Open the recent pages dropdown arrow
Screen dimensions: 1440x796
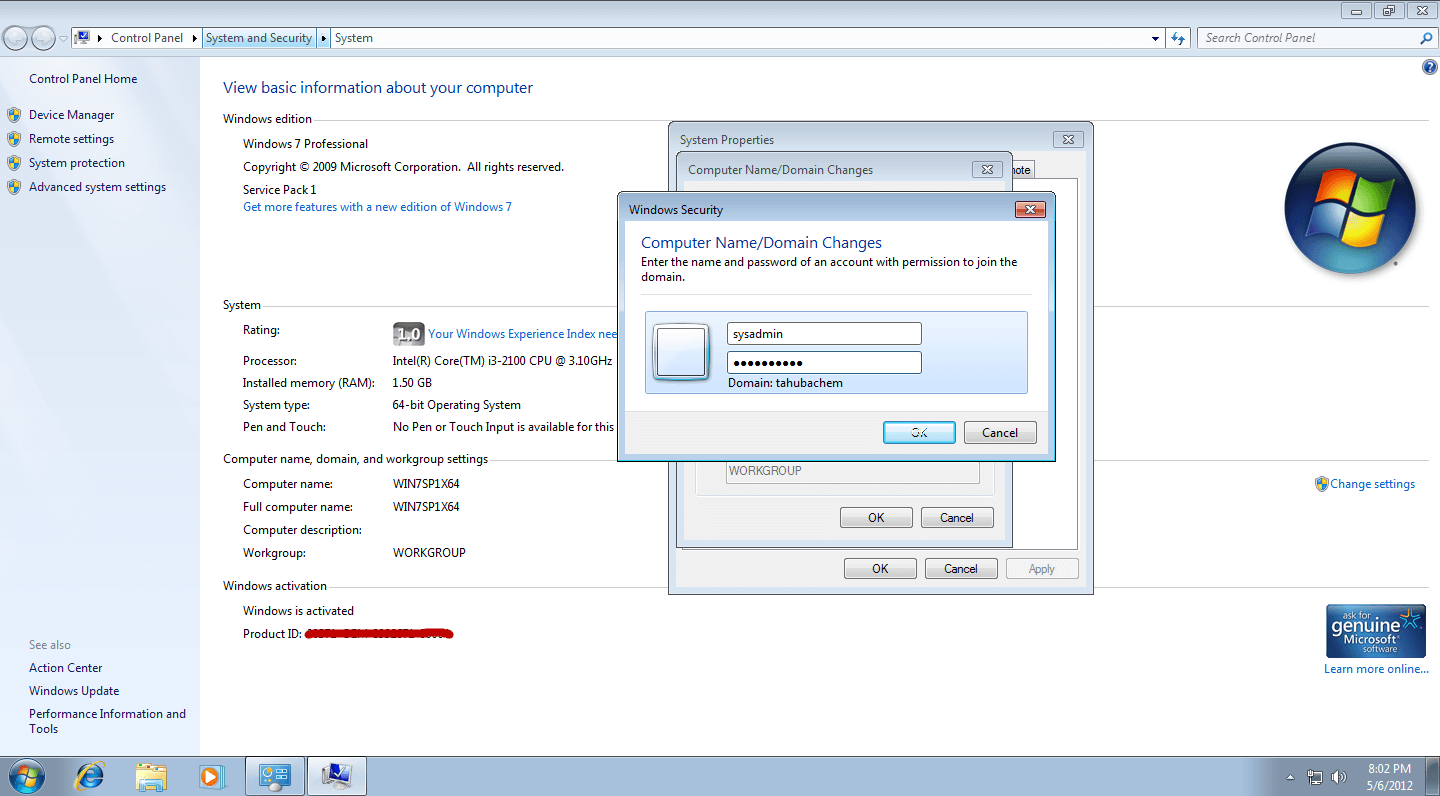click(x=64, y=39)
